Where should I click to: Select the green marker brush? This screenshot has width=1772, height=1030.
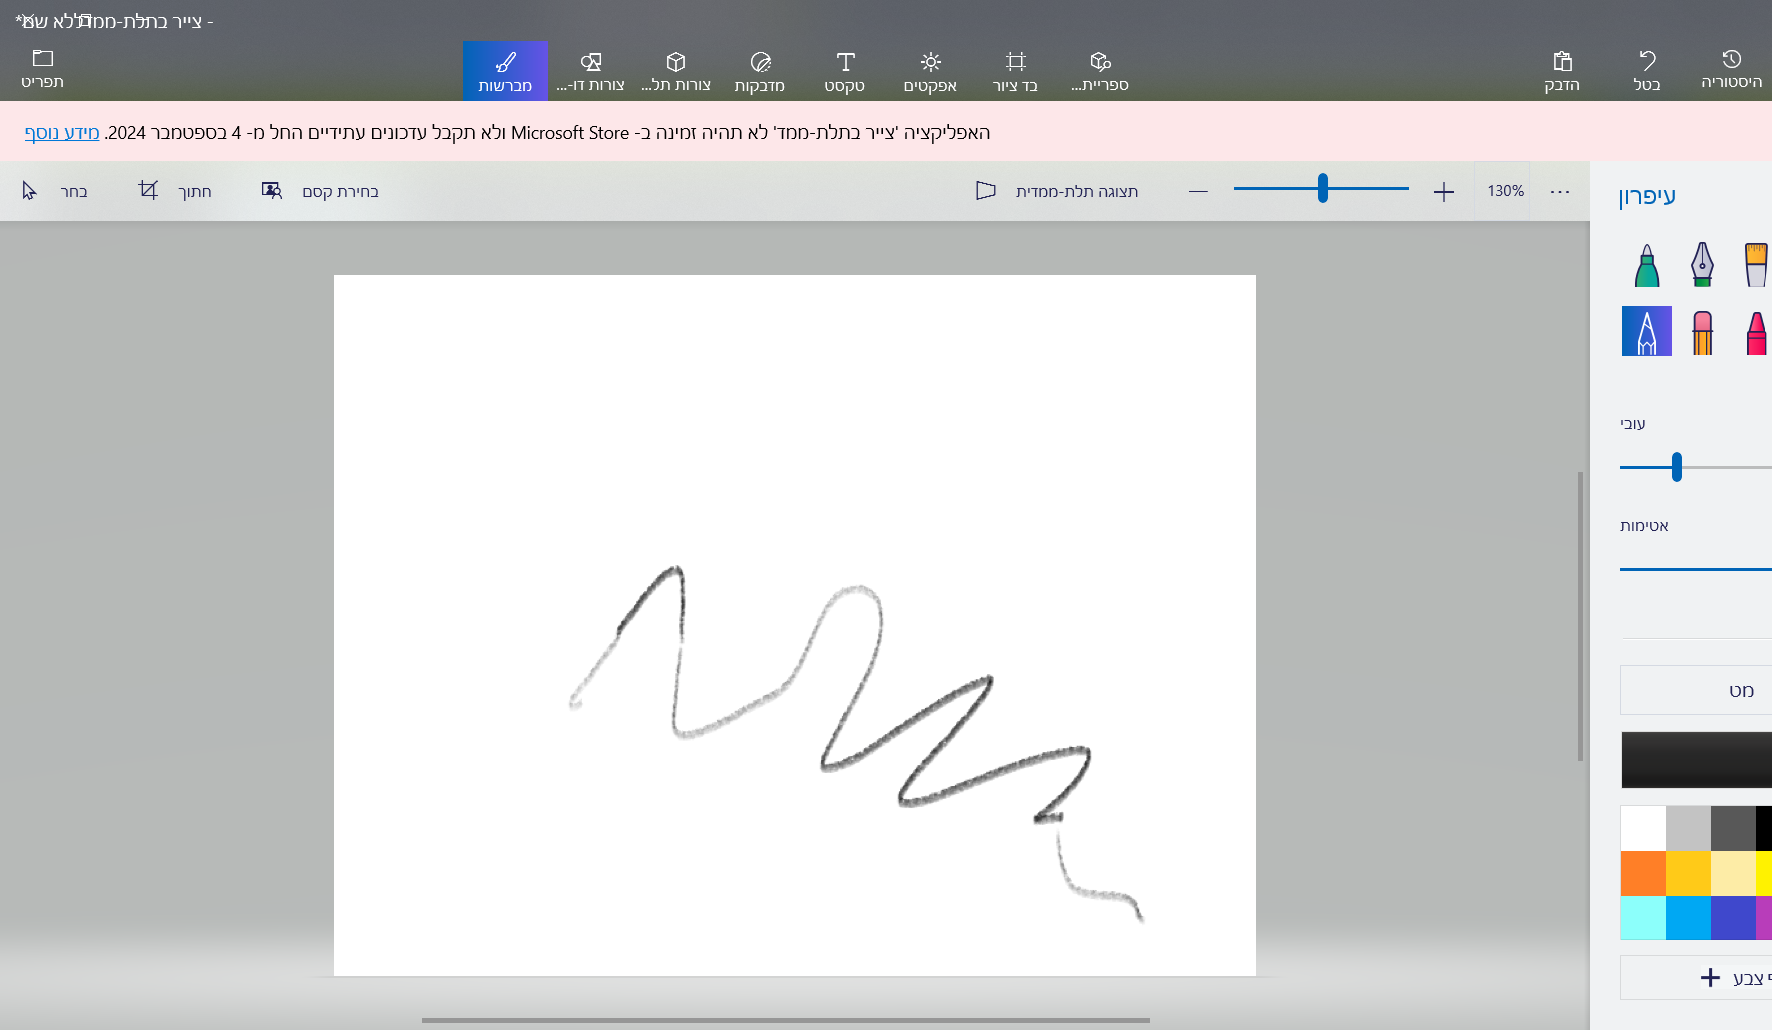click(x=1647, y=265)
